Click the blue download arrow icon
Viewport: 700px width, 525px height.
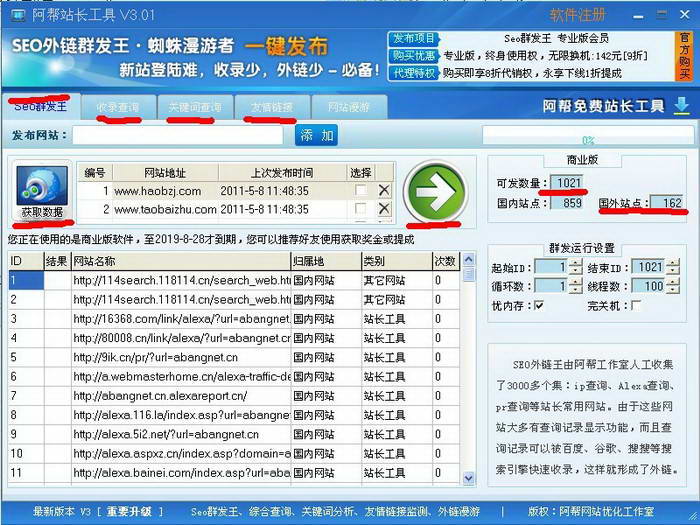[682, 106]
